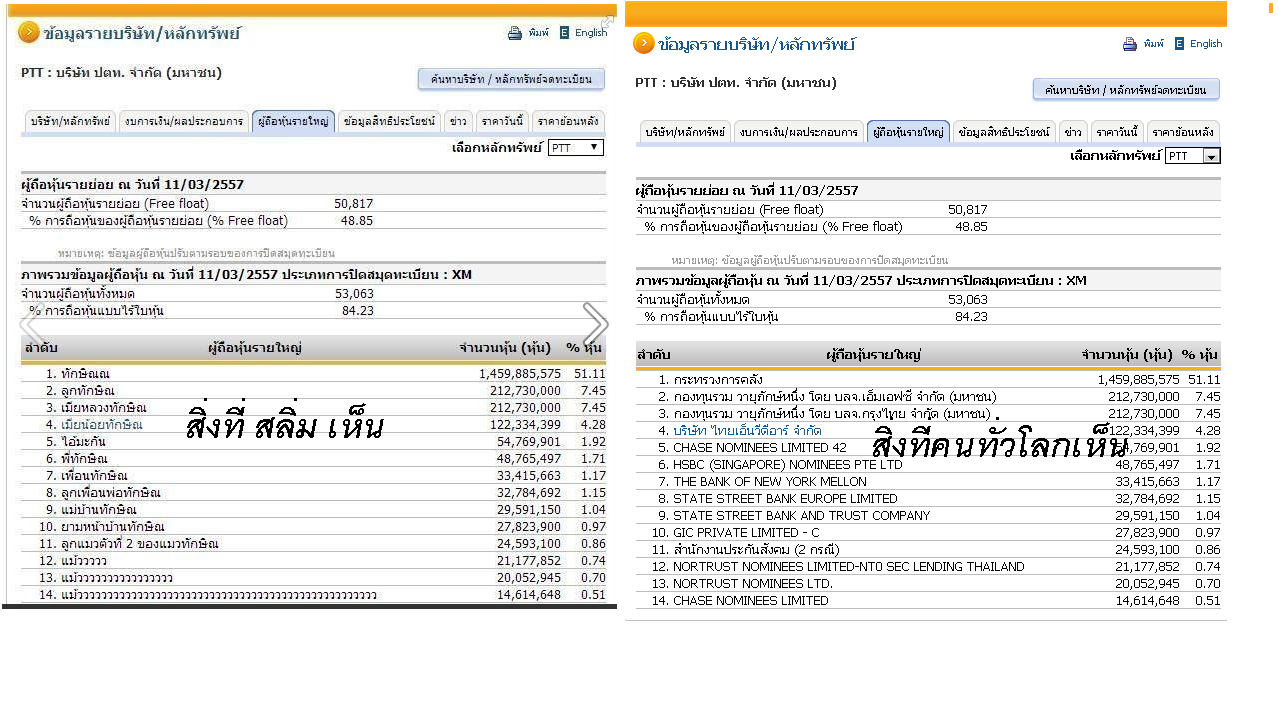Image resolution: width=1278 pixels, height=724 pixels.
Task: Open บริษัท/หลักทรัพย์ tab in left screenshot
Action: coord(70,121)
